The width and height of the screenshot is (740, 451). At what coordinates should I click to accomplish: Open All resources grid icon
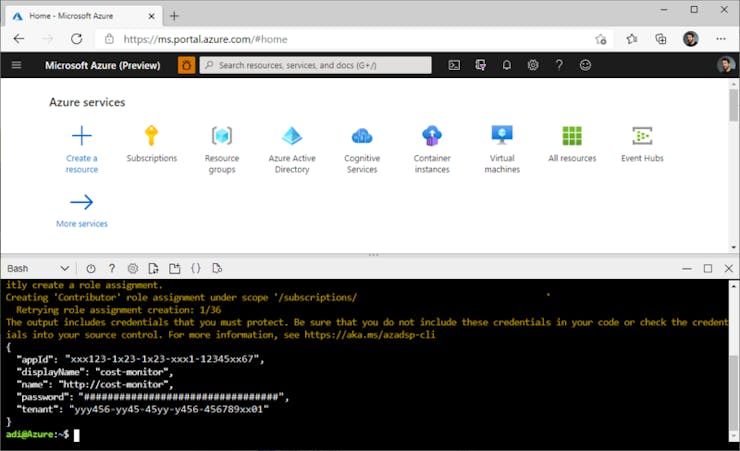[572, 136]
